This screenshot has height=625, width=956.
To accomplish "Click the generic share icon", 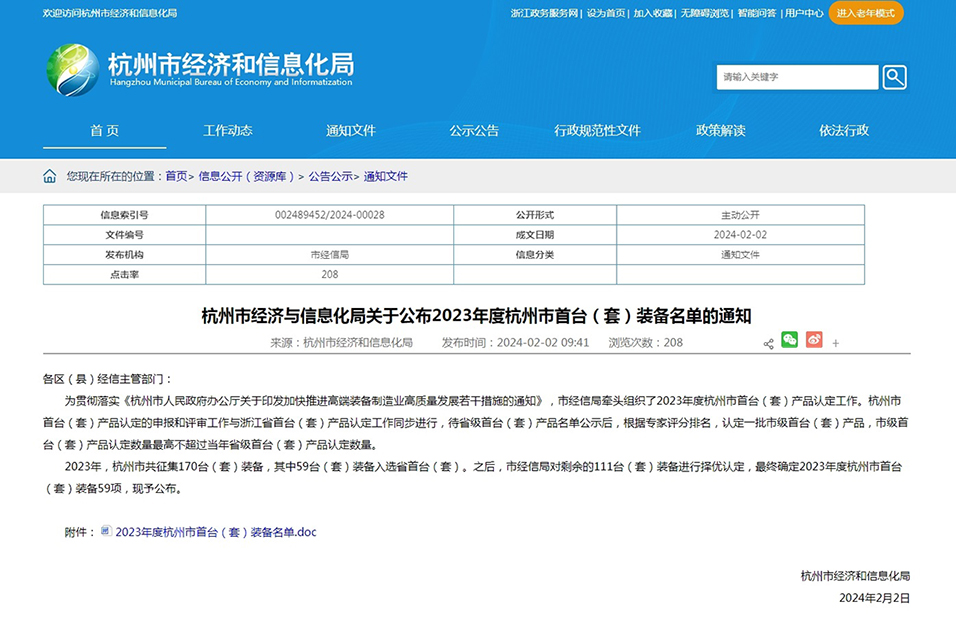I will tap(768, 343).
